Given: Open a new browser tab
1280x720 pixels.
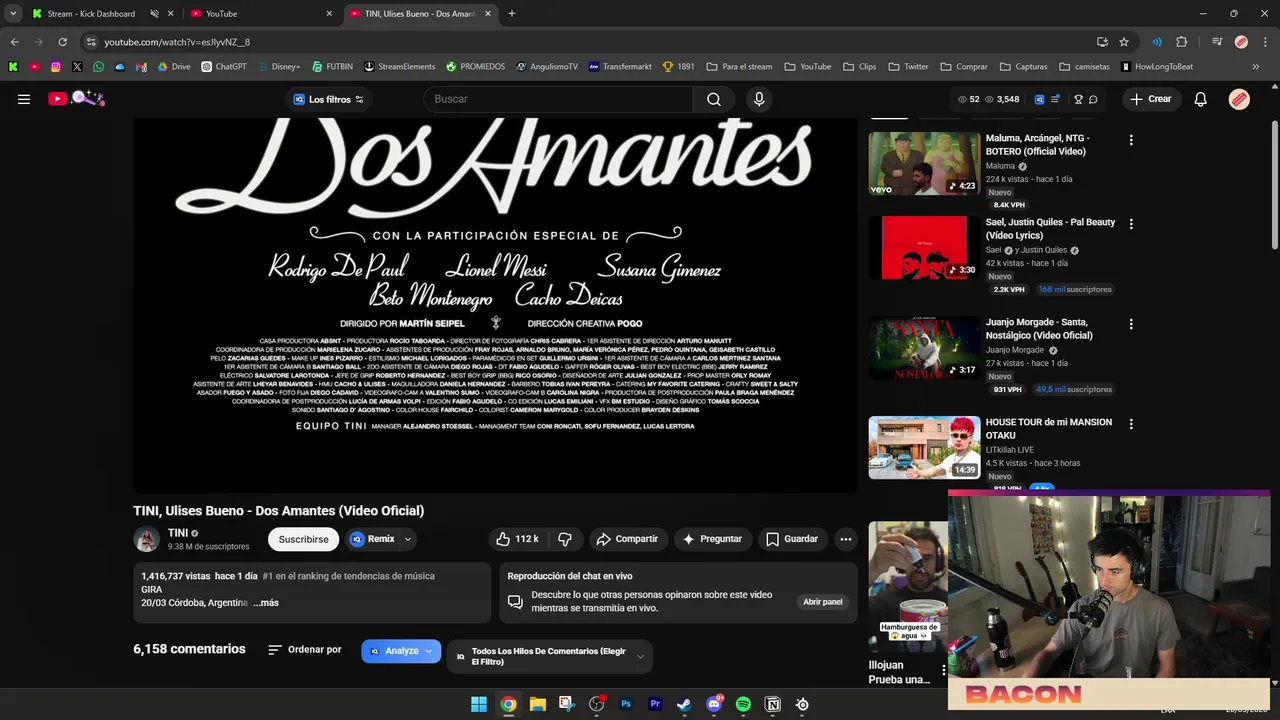Looking at the screenshot, I should tap(512, 14).
